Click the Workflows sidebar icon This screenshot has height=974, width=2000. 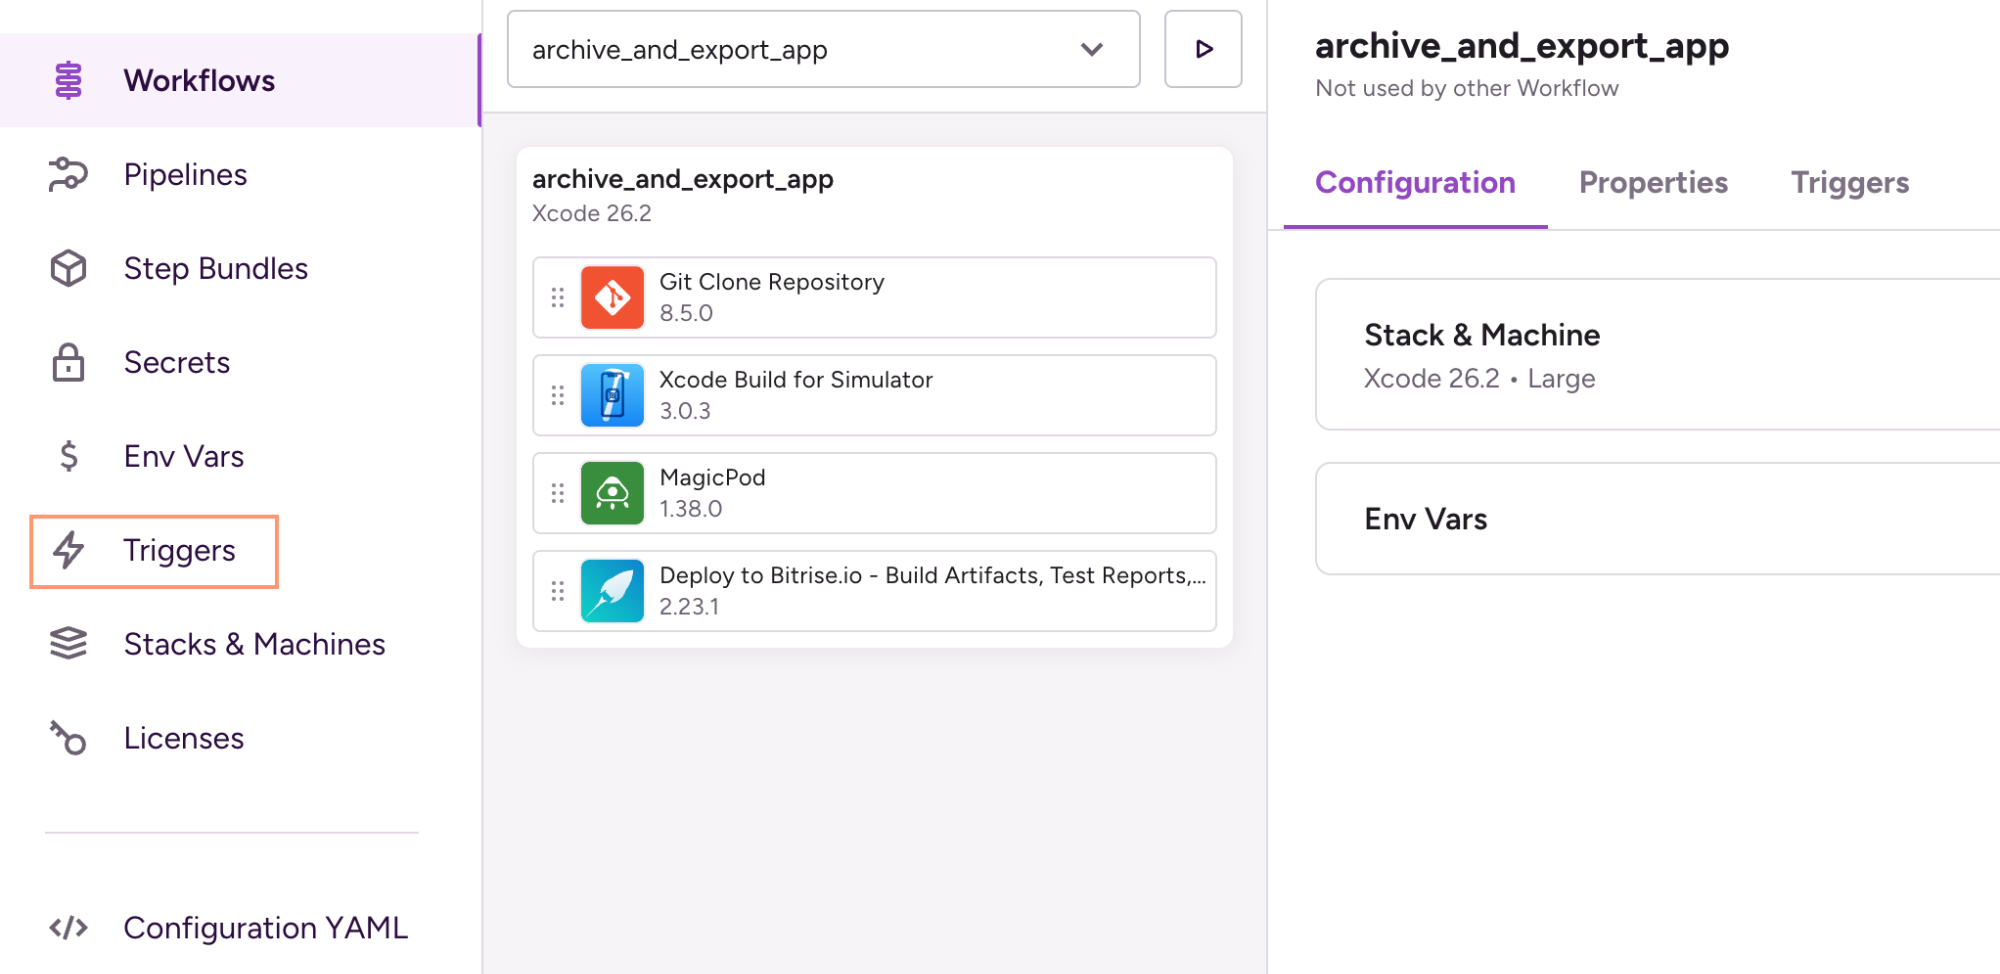tap(68, 81)
